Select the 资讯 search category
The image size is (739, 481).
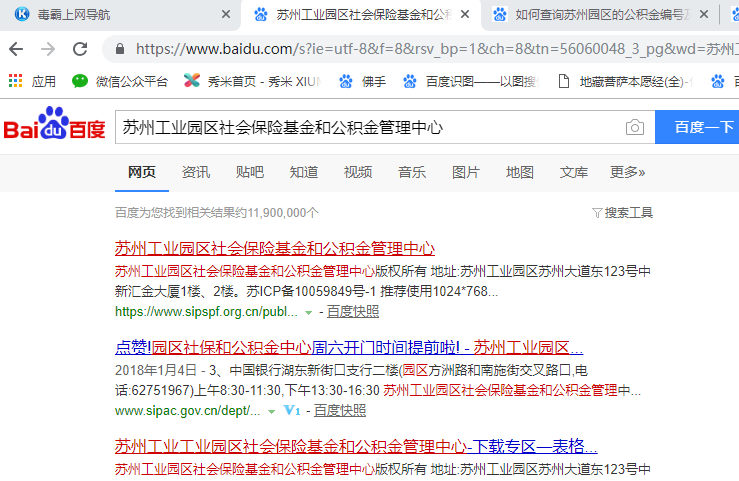[196, 172]
